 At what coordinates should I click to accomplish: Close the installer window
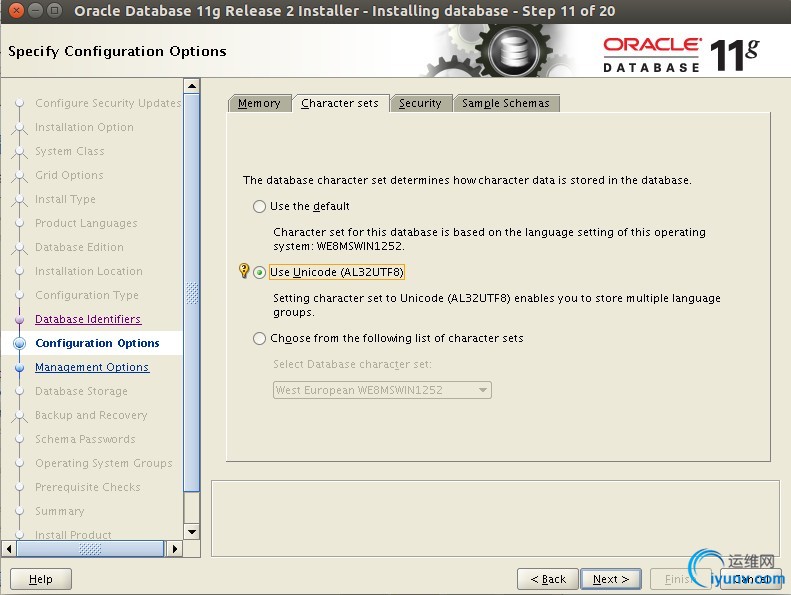16,10
